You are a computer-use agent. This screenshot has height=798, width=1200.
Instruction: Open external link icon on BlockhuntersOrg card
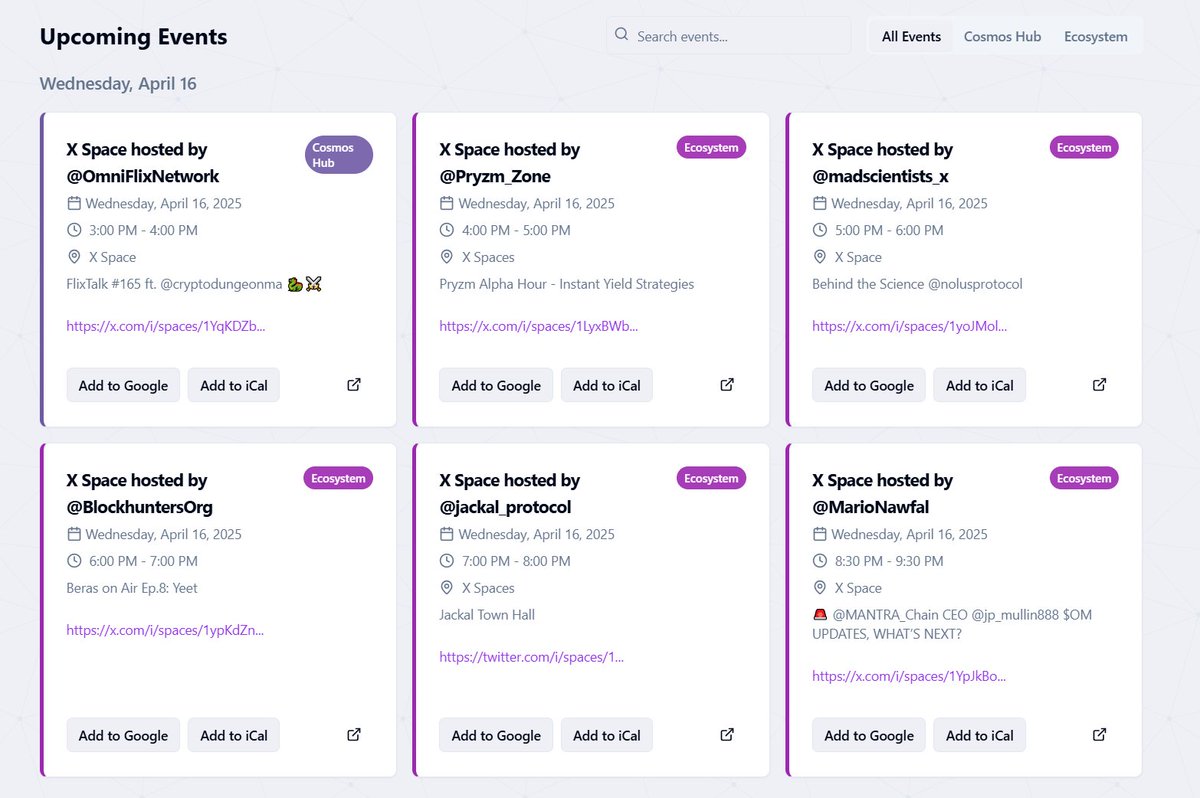[354, 734]
